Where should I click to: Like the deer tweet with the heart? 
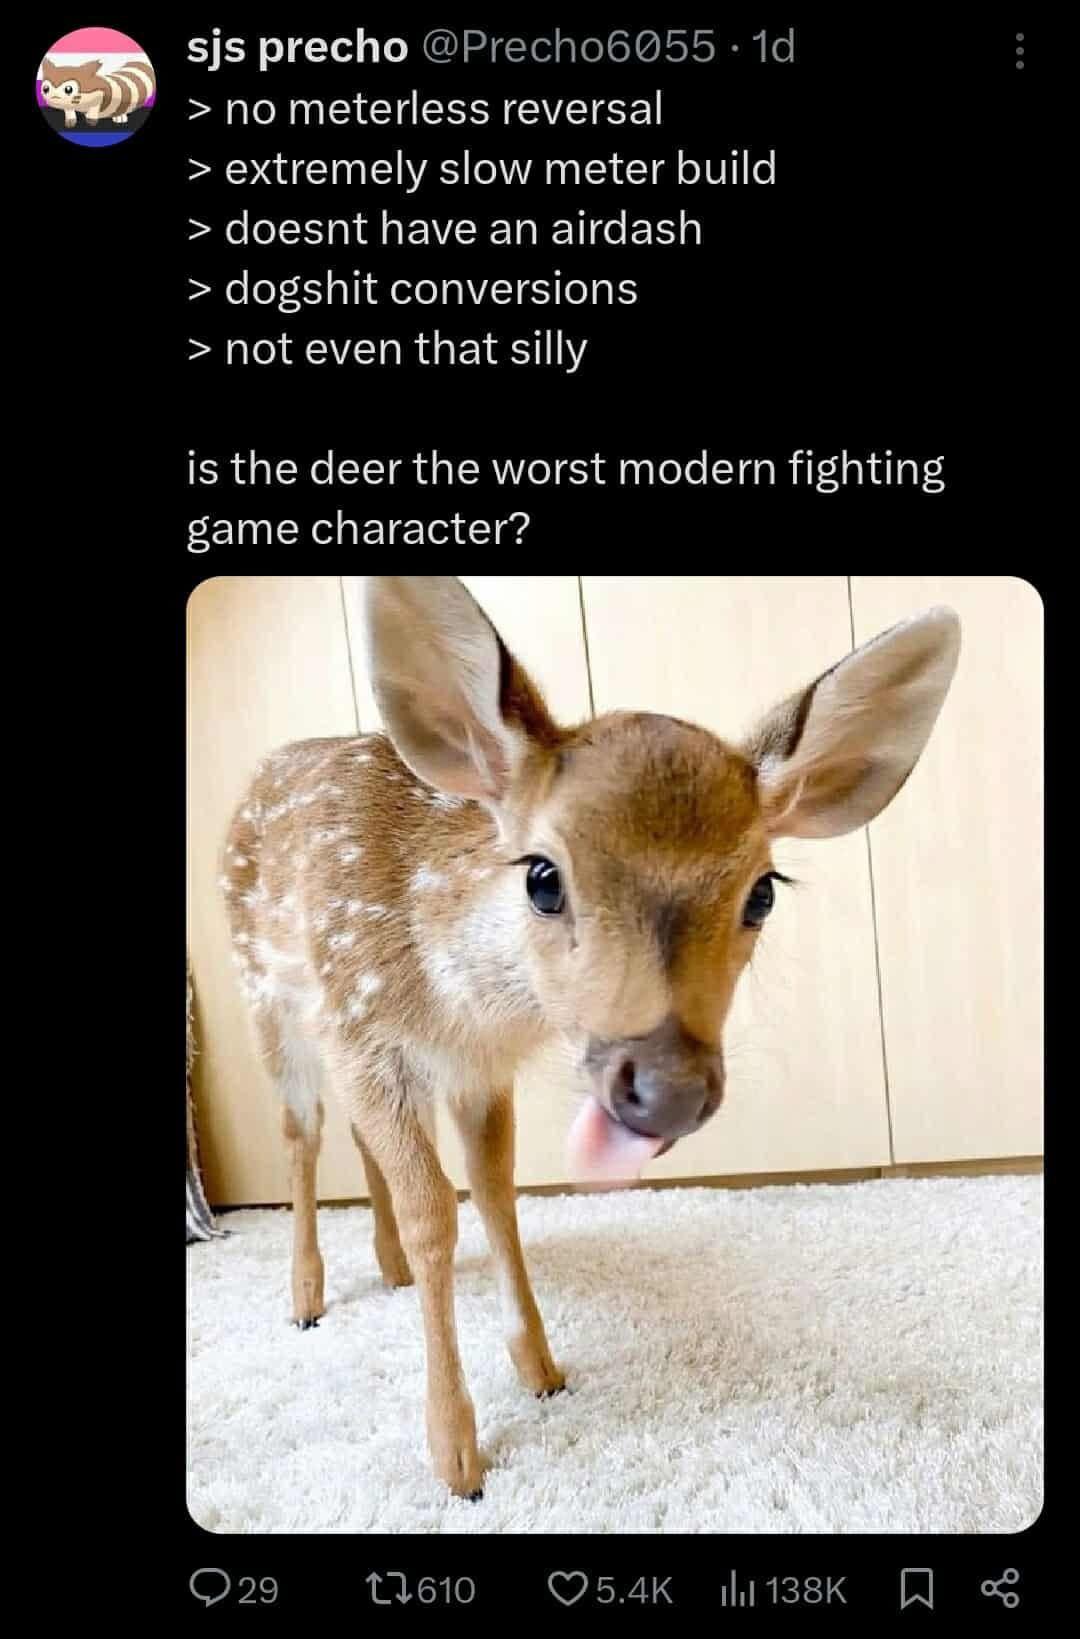coord(569,1588)
